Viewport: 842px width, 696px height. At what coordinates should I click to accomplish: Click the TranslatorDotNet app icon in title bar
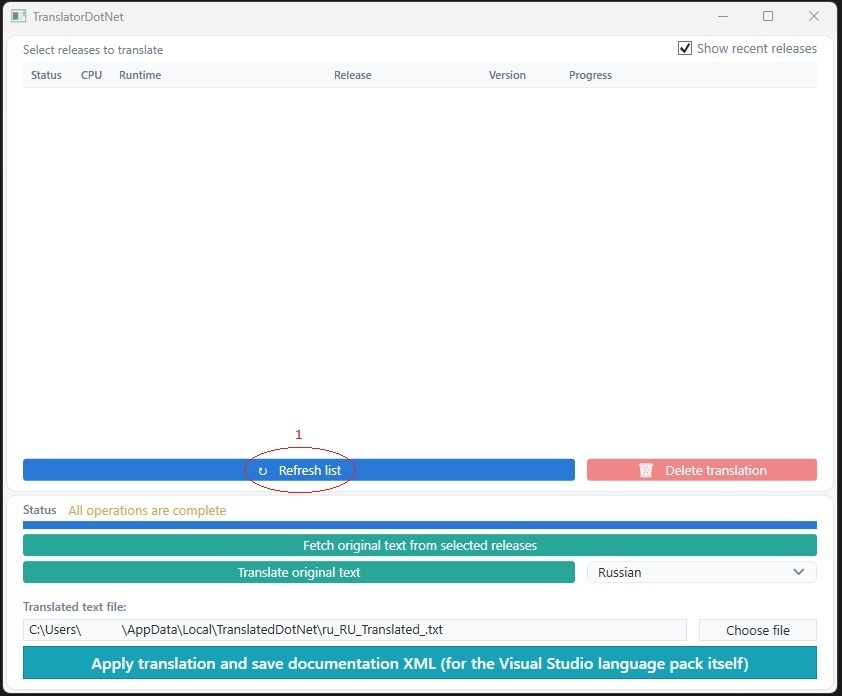(x=19, y=16)
